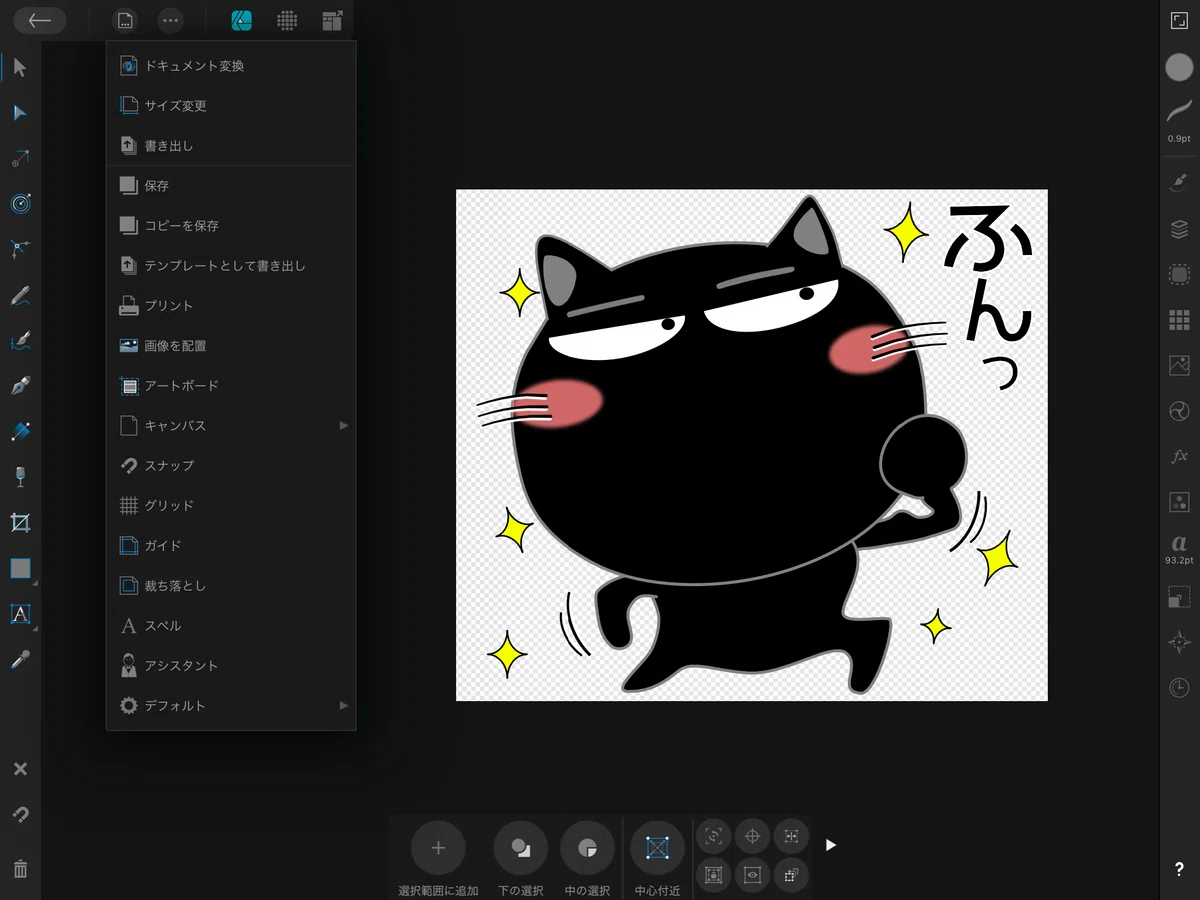Select the Node tool
Image resolution: width=1200 pixels, height=900 pixels.
pos(20,113)
